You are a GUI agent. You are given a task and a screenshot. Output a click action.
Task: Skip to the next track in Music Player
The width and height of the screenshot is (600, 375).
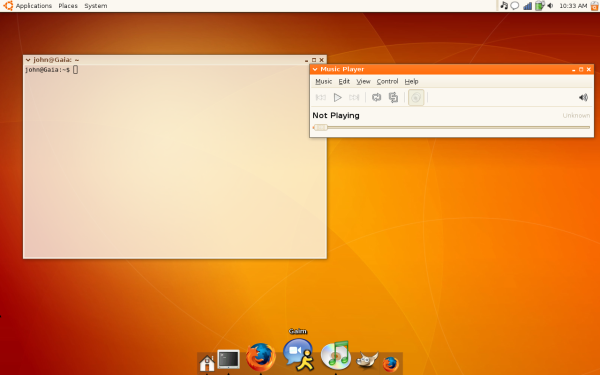point(354,98)
